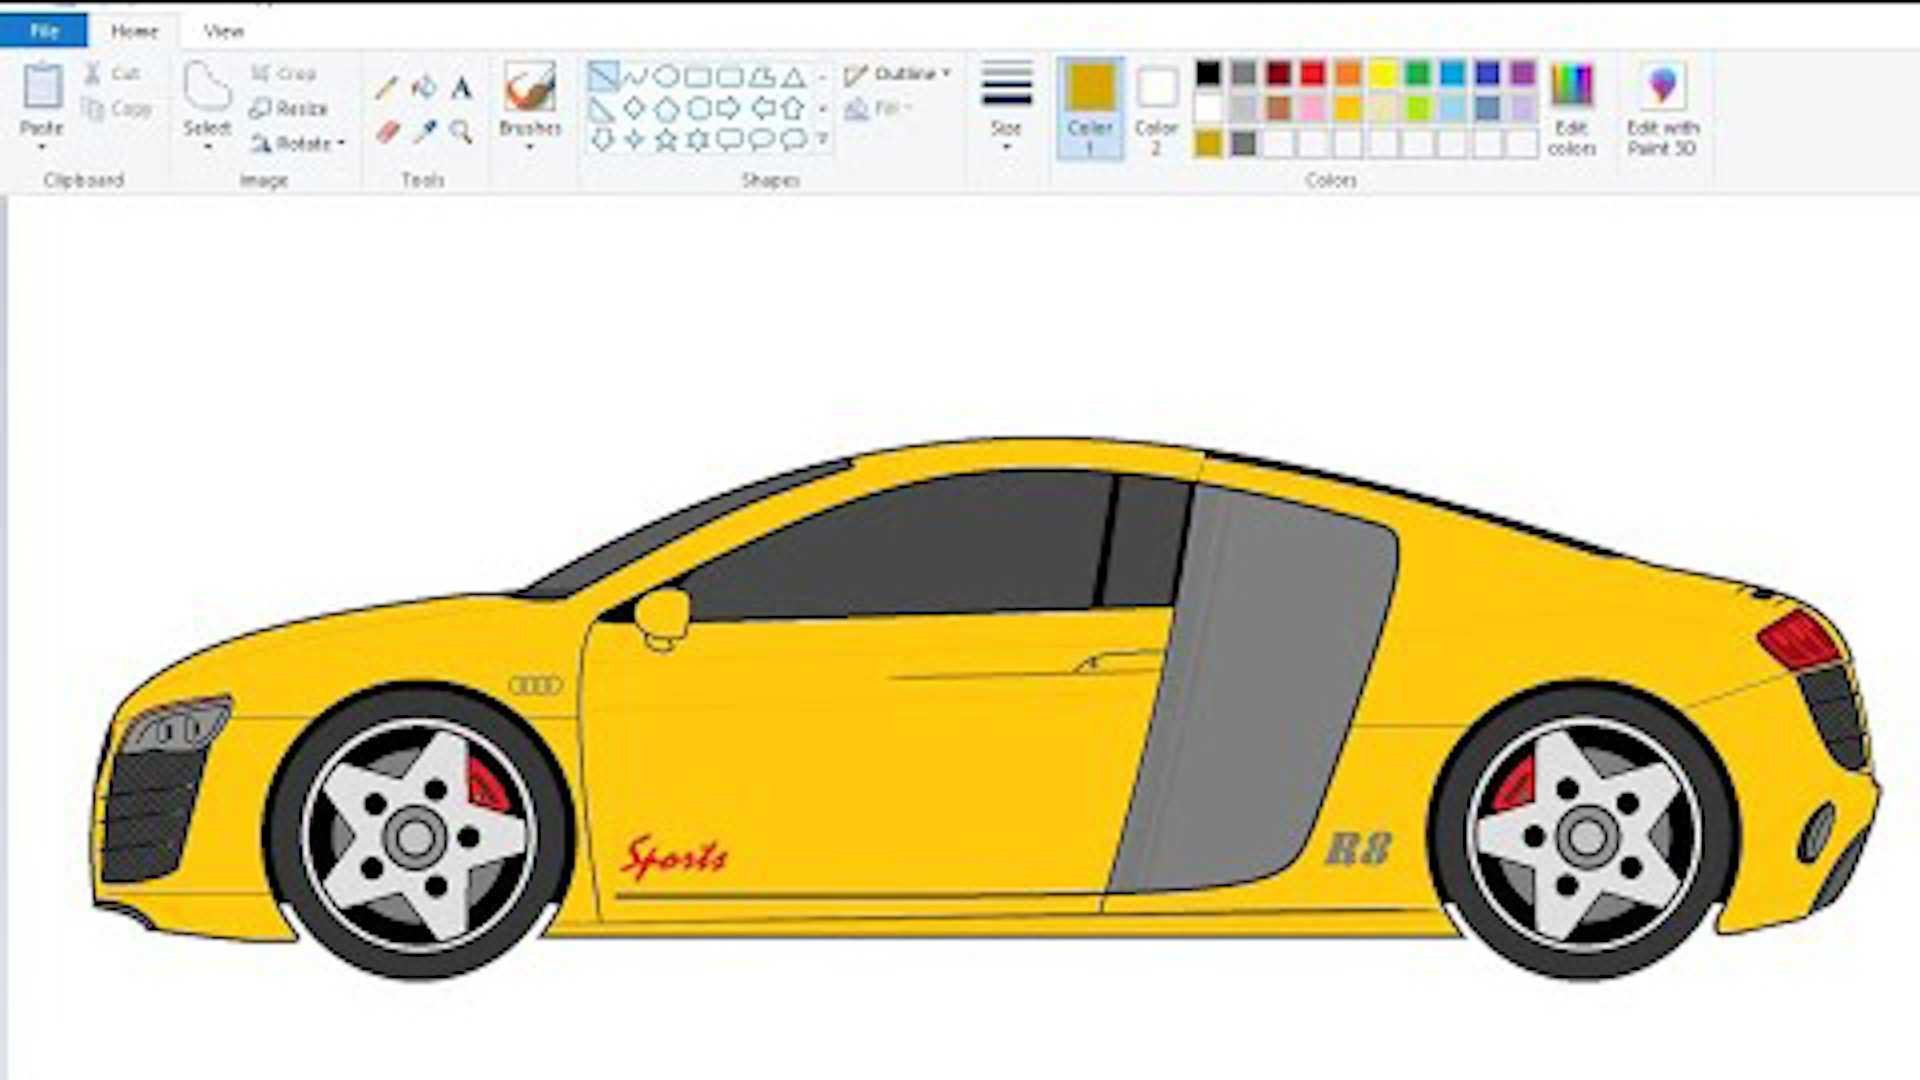
Task: Select the Eraser tool
Action: pyautogui.click(x=387, y=132)
